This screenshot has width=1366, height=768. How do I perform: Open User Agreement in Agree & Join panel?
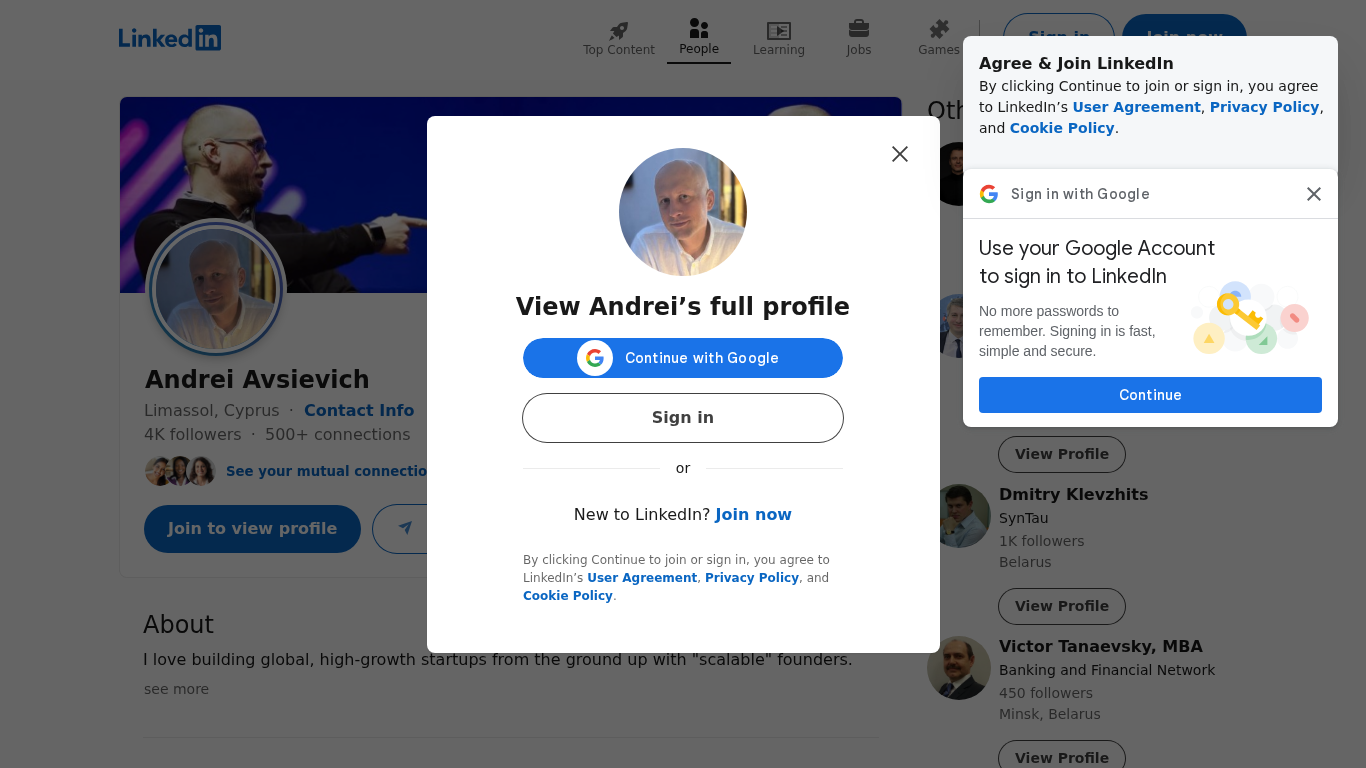1136,107
